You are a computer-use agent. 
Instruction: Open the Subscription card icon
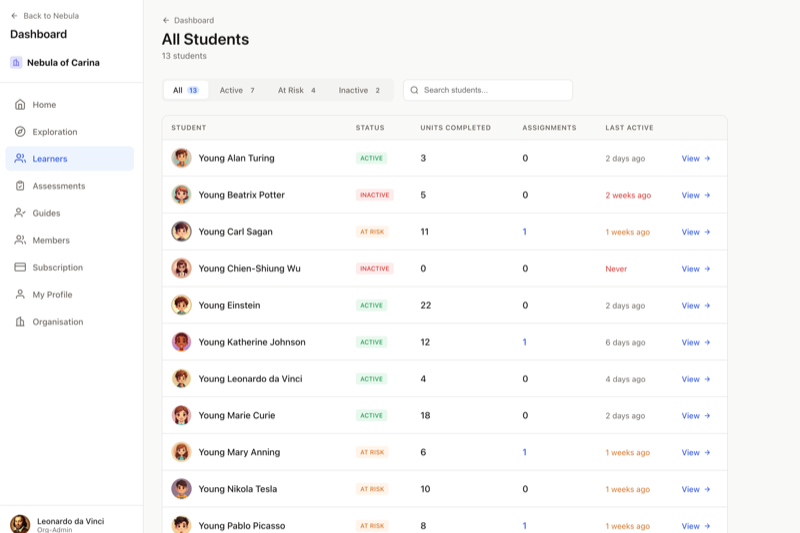(20, 267)
